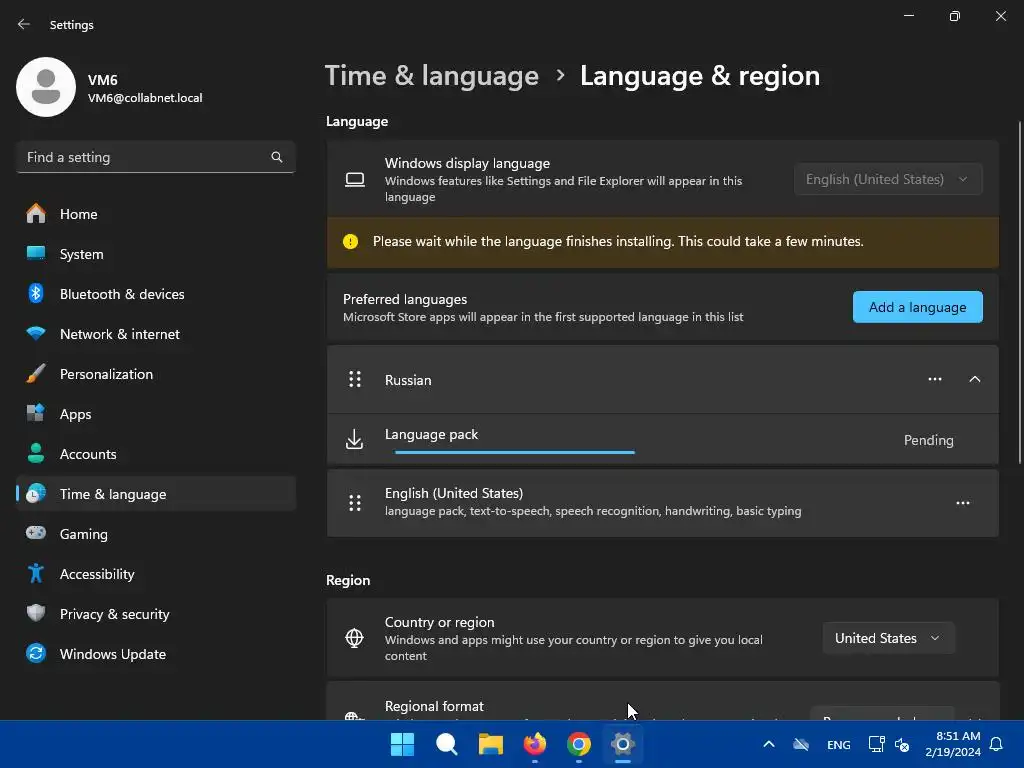
Task: Open Gaming settings
Action: pos(155,534)
